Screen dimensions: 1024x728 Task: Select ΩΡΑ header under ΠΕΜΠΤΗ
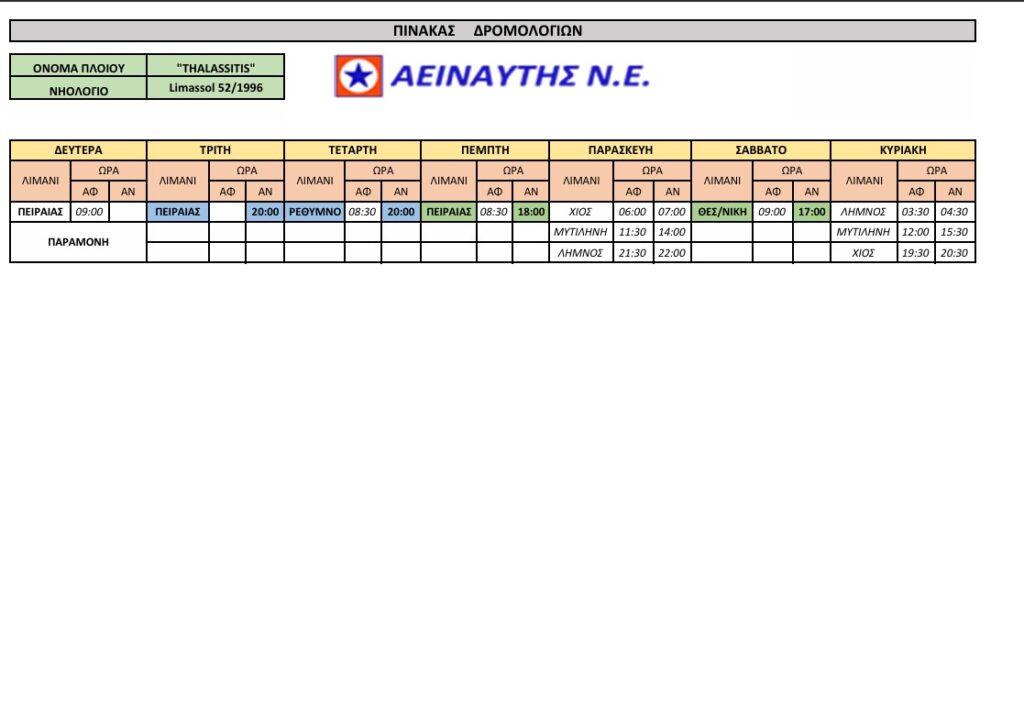point(513,170)
